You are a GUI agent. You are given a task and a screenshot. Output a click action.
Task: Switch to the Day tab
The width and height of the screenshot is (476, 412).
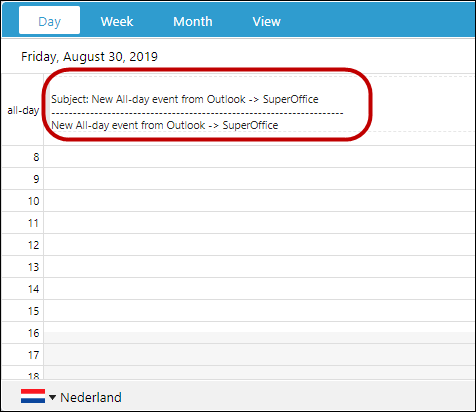[x=49, y=20]
